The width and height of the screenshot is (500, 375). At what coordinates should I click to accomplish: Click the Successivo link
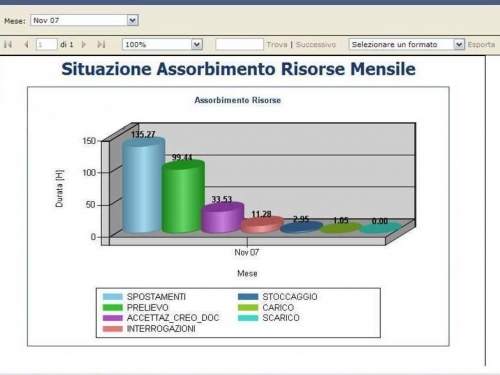click(x=316, y=44)
